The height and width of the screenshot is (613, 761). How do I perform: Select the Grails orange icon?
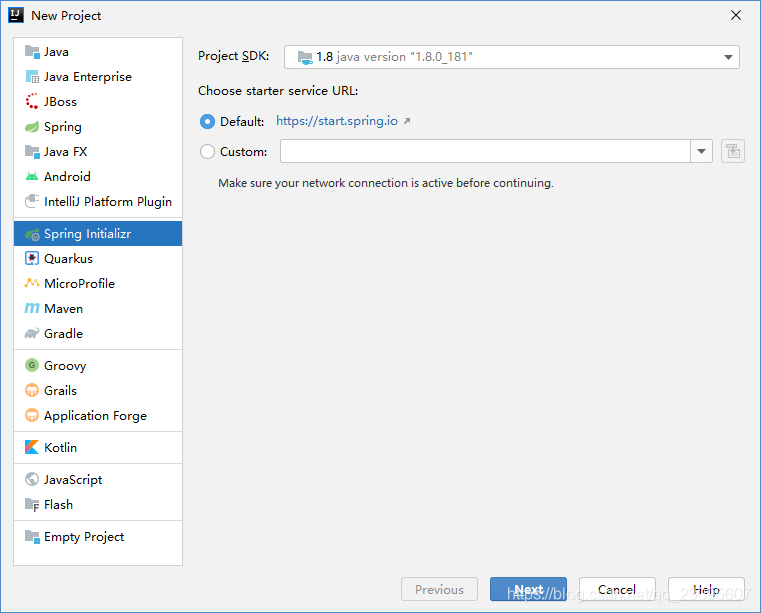[x=32, y=390]
